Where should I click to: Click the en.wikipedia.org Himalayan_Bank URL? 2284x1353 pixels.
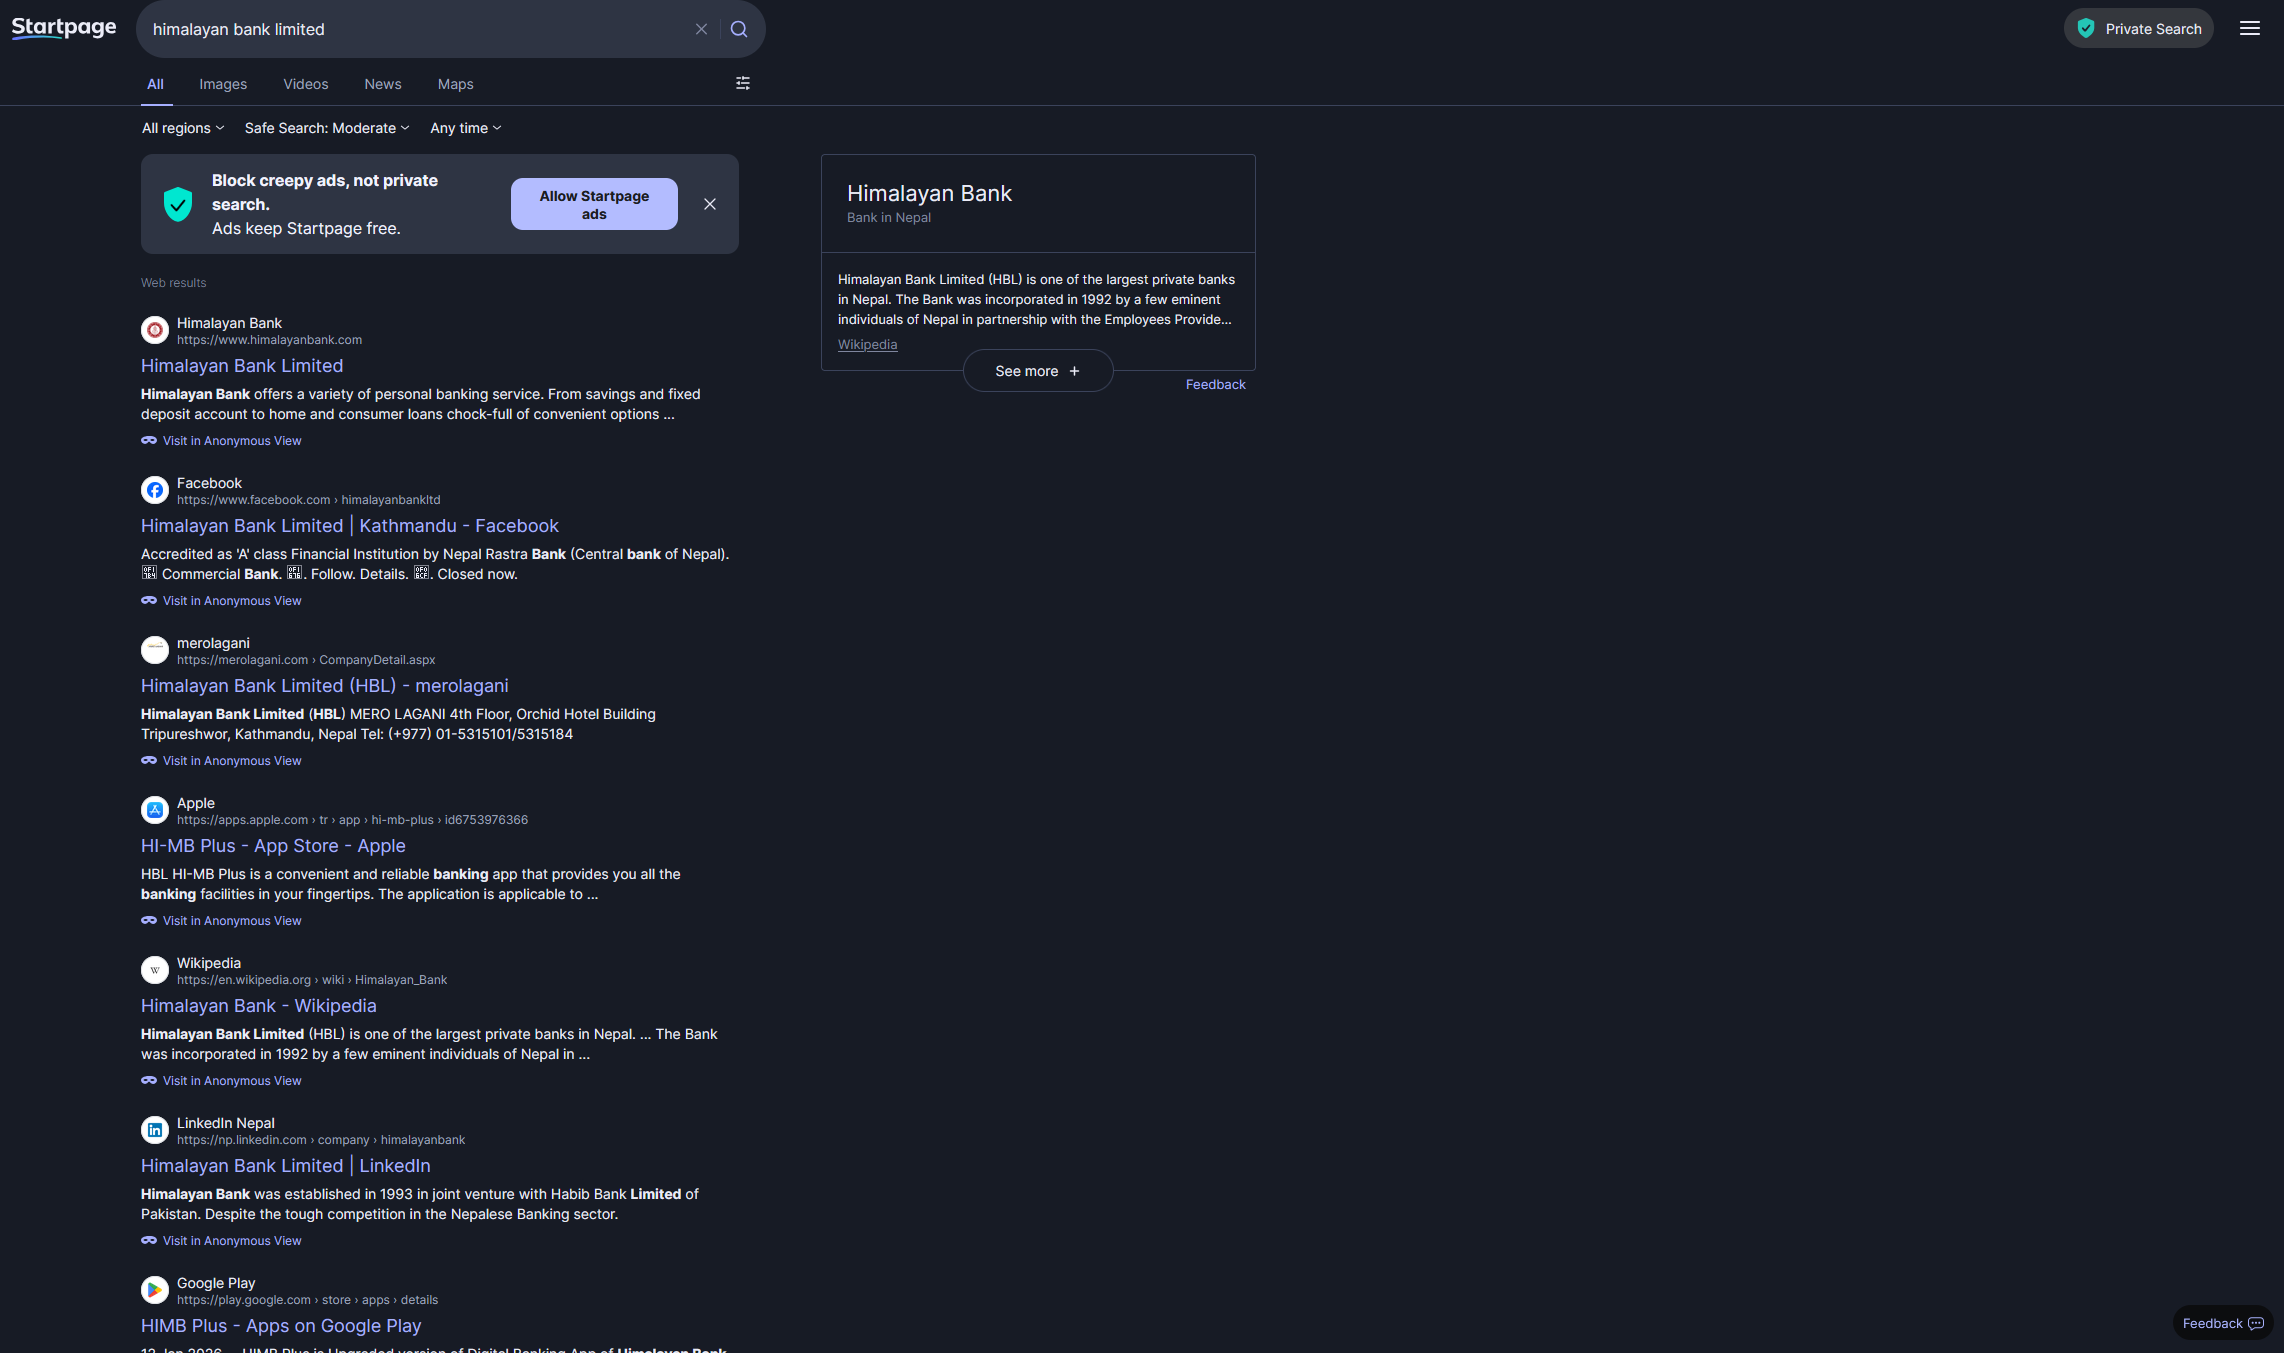point(312,980)
